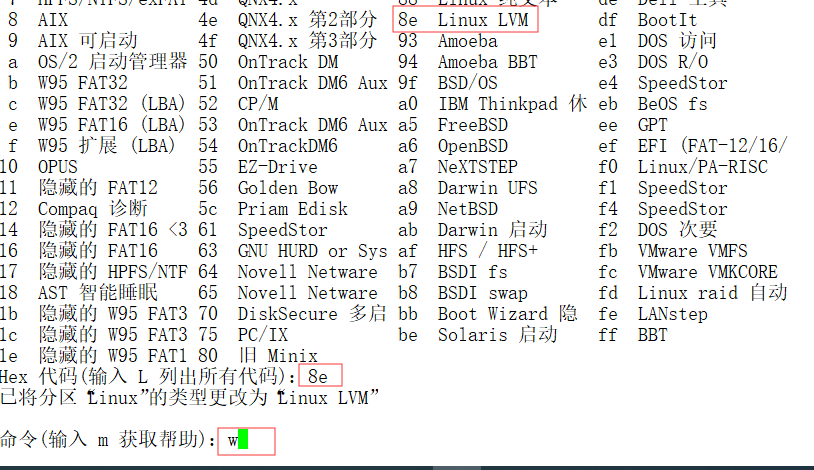Screen dimensions: 814x470
Task: Click the "隐藏的 FAT12" entry
Action: 98,188
